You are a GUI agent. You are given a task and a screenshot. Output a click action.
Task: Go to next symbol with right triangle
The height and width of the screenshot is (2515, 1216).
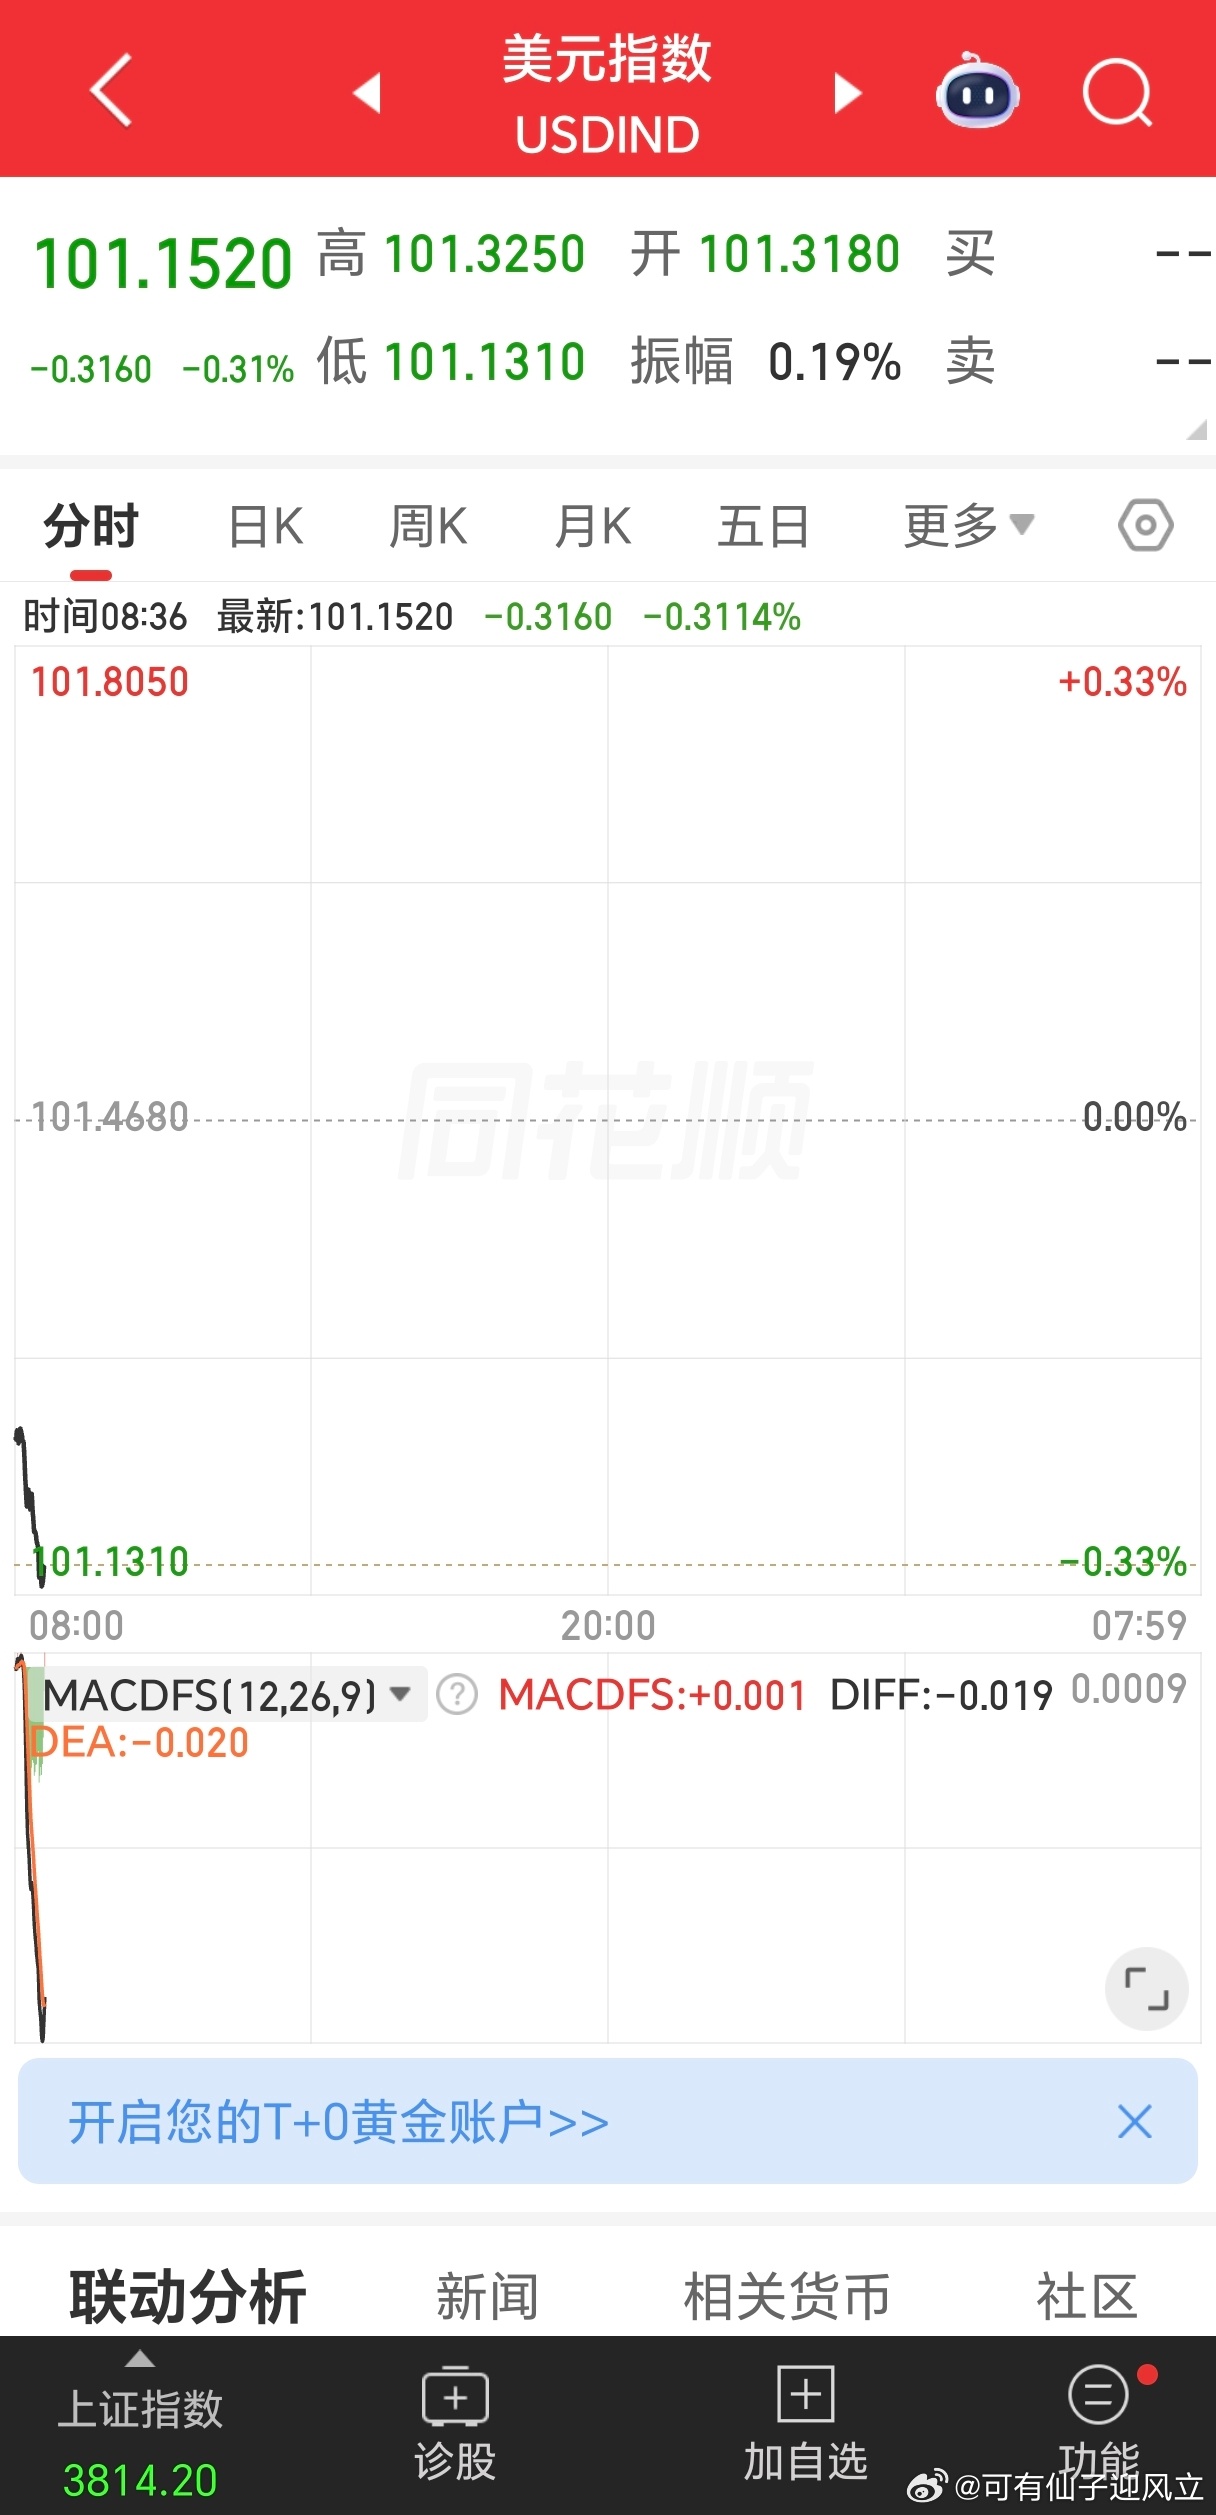point(848,93)
